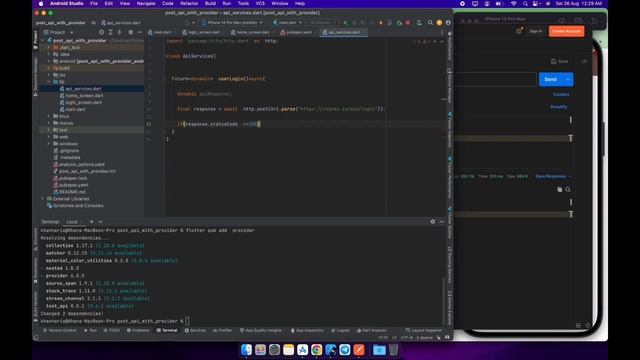The width and height of the screenshot is (640, 360).
Task: Click the Project panel collapse all icon
Action: point(120,32)
